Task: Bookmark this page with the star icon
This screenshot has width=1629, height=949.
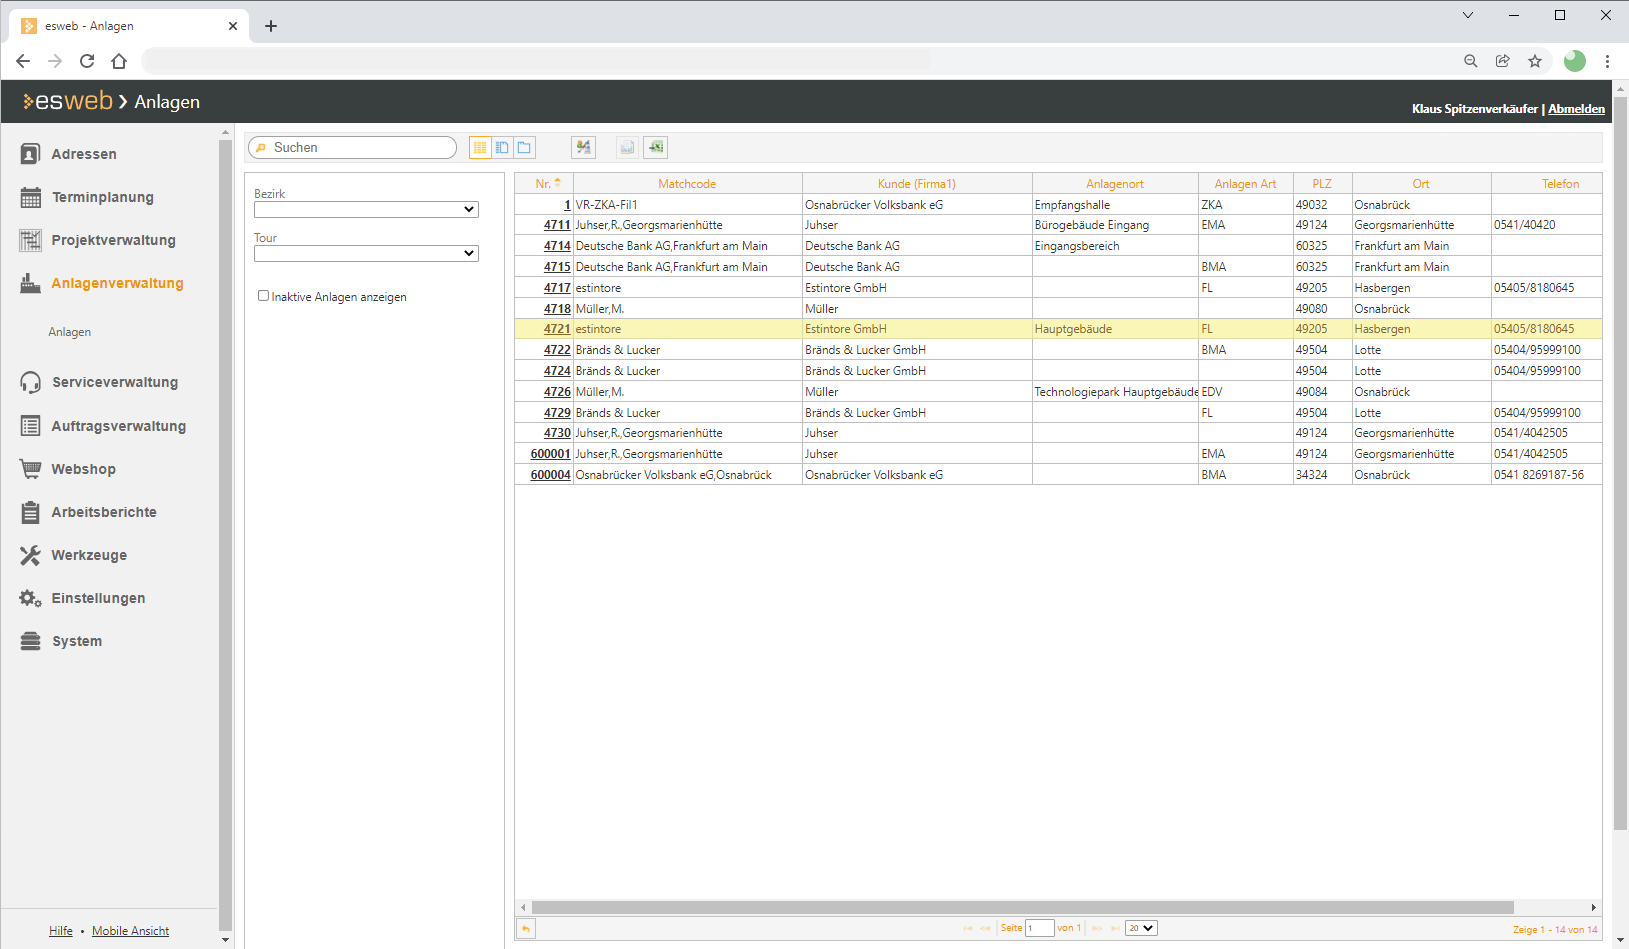Action: pos(1535,61)
